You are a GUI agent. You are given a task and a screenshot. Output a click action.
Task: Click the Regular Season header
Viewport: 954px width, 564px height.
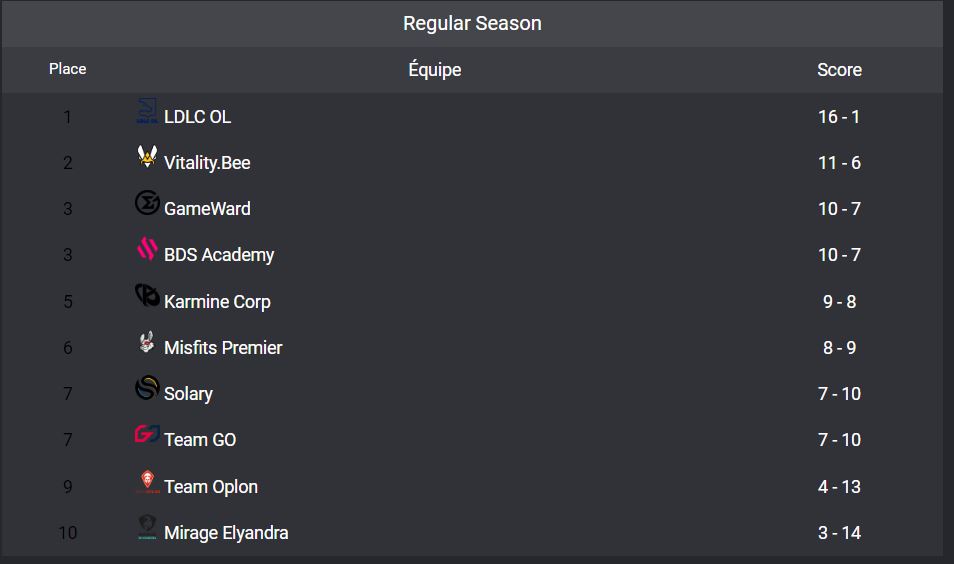pyautogui.click(x=472, y=23)
